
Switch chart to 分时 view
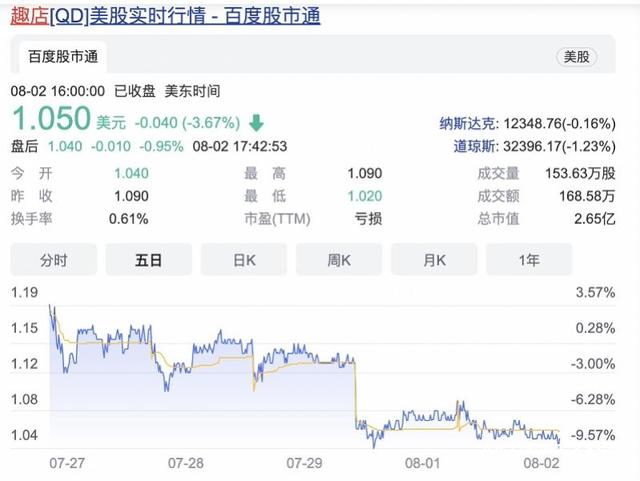tap(53, 260)
